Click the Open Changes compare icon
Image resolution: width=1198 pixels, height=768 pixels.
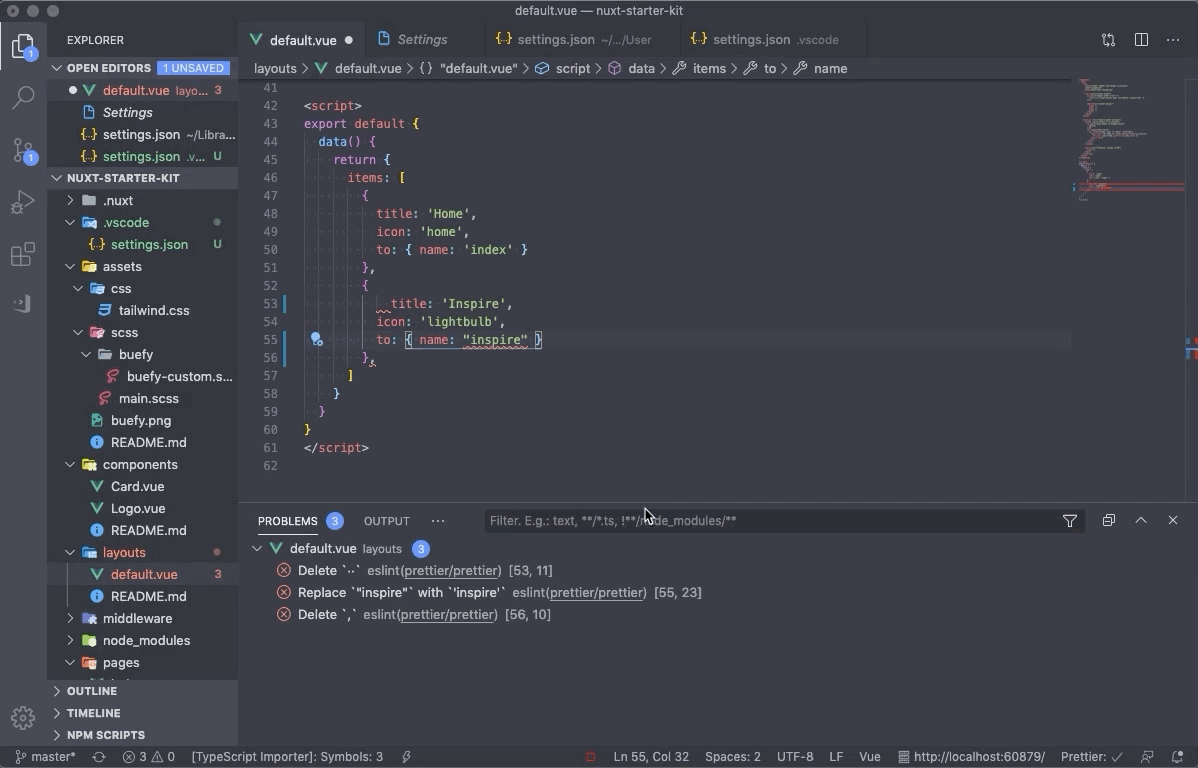(1108, 40)
